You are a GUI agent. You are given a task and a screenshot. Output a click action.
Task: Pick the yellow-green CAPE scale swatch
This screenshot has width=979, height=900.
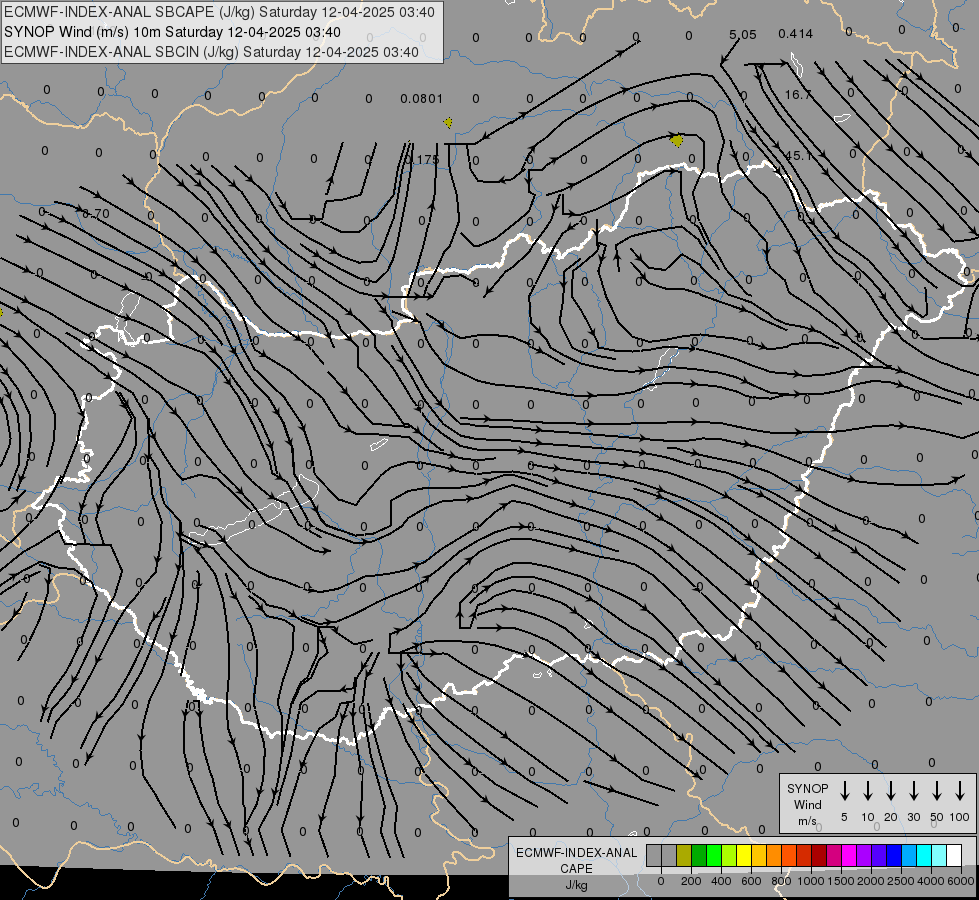coord(729,855)
